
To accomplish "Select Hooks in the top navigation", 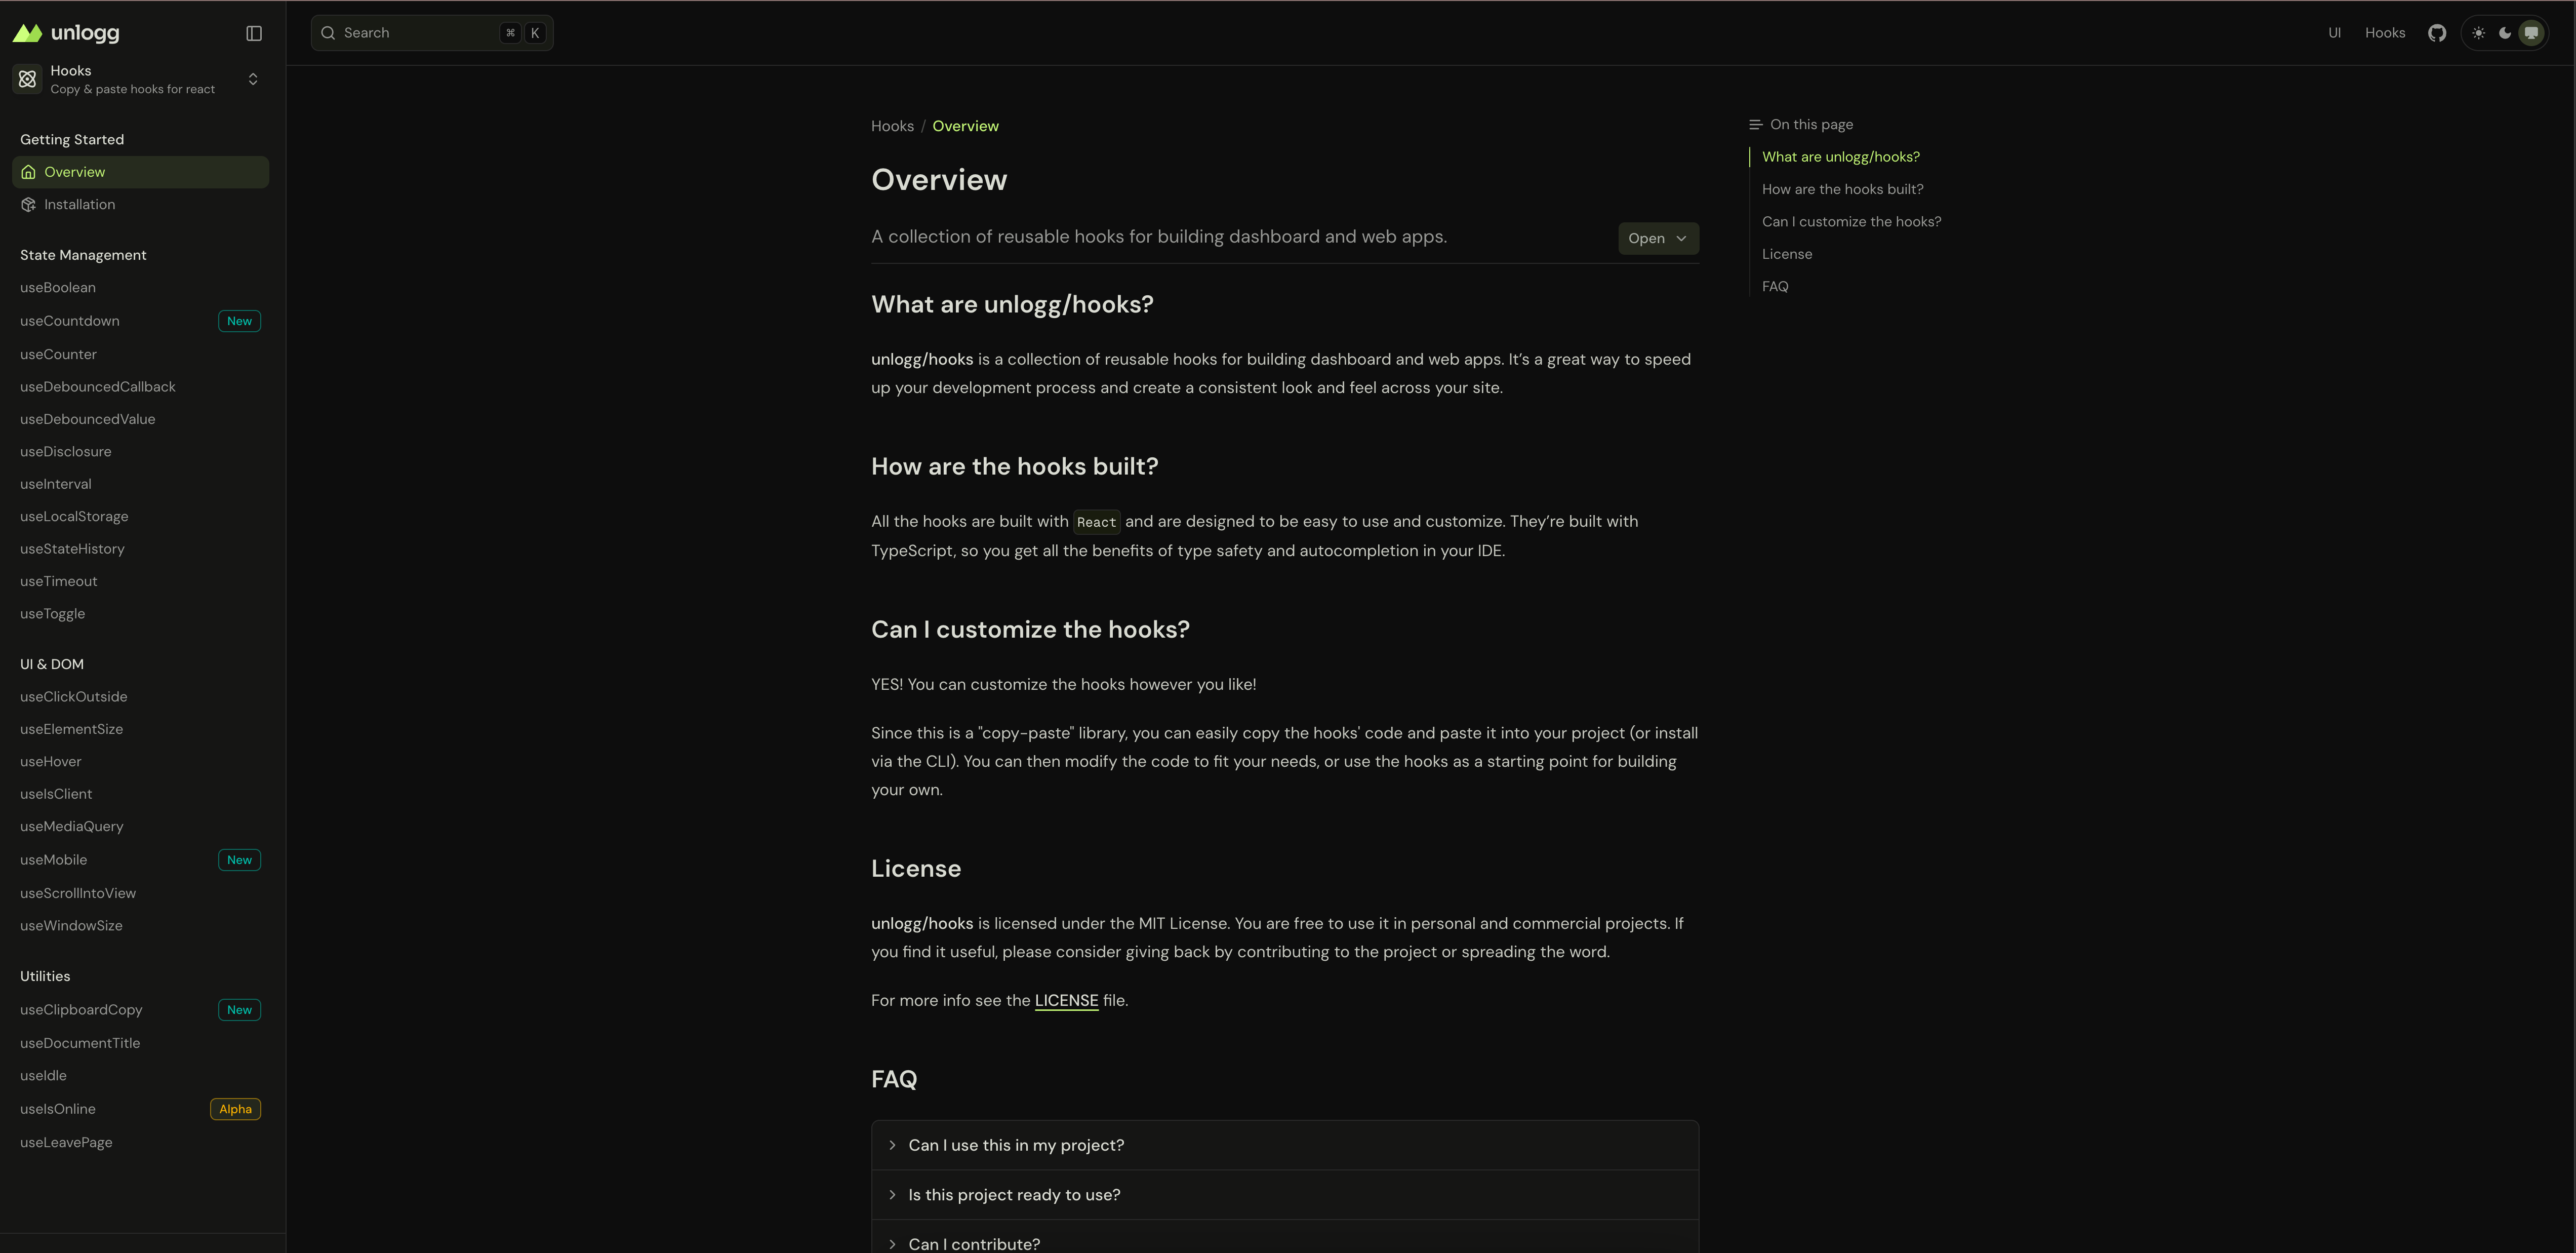I will coord(2385,32).
